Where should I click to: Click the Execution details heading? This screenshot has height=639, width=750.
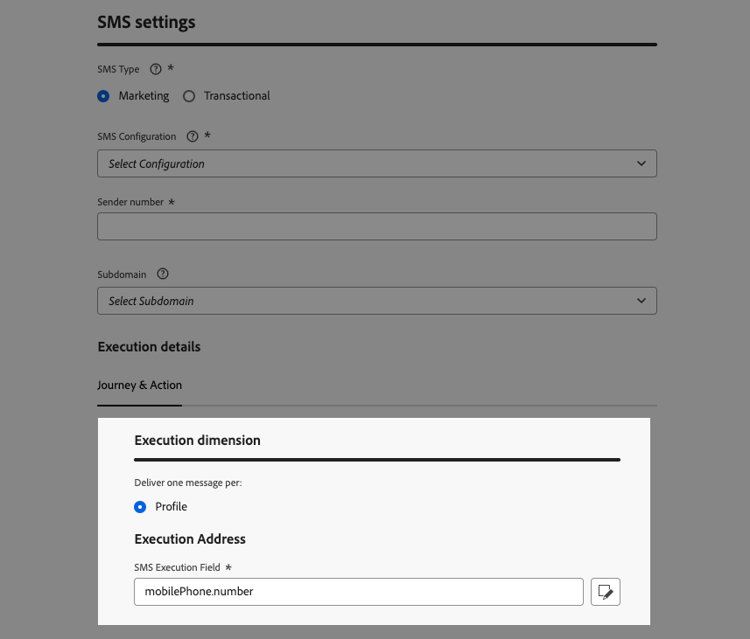149,347
